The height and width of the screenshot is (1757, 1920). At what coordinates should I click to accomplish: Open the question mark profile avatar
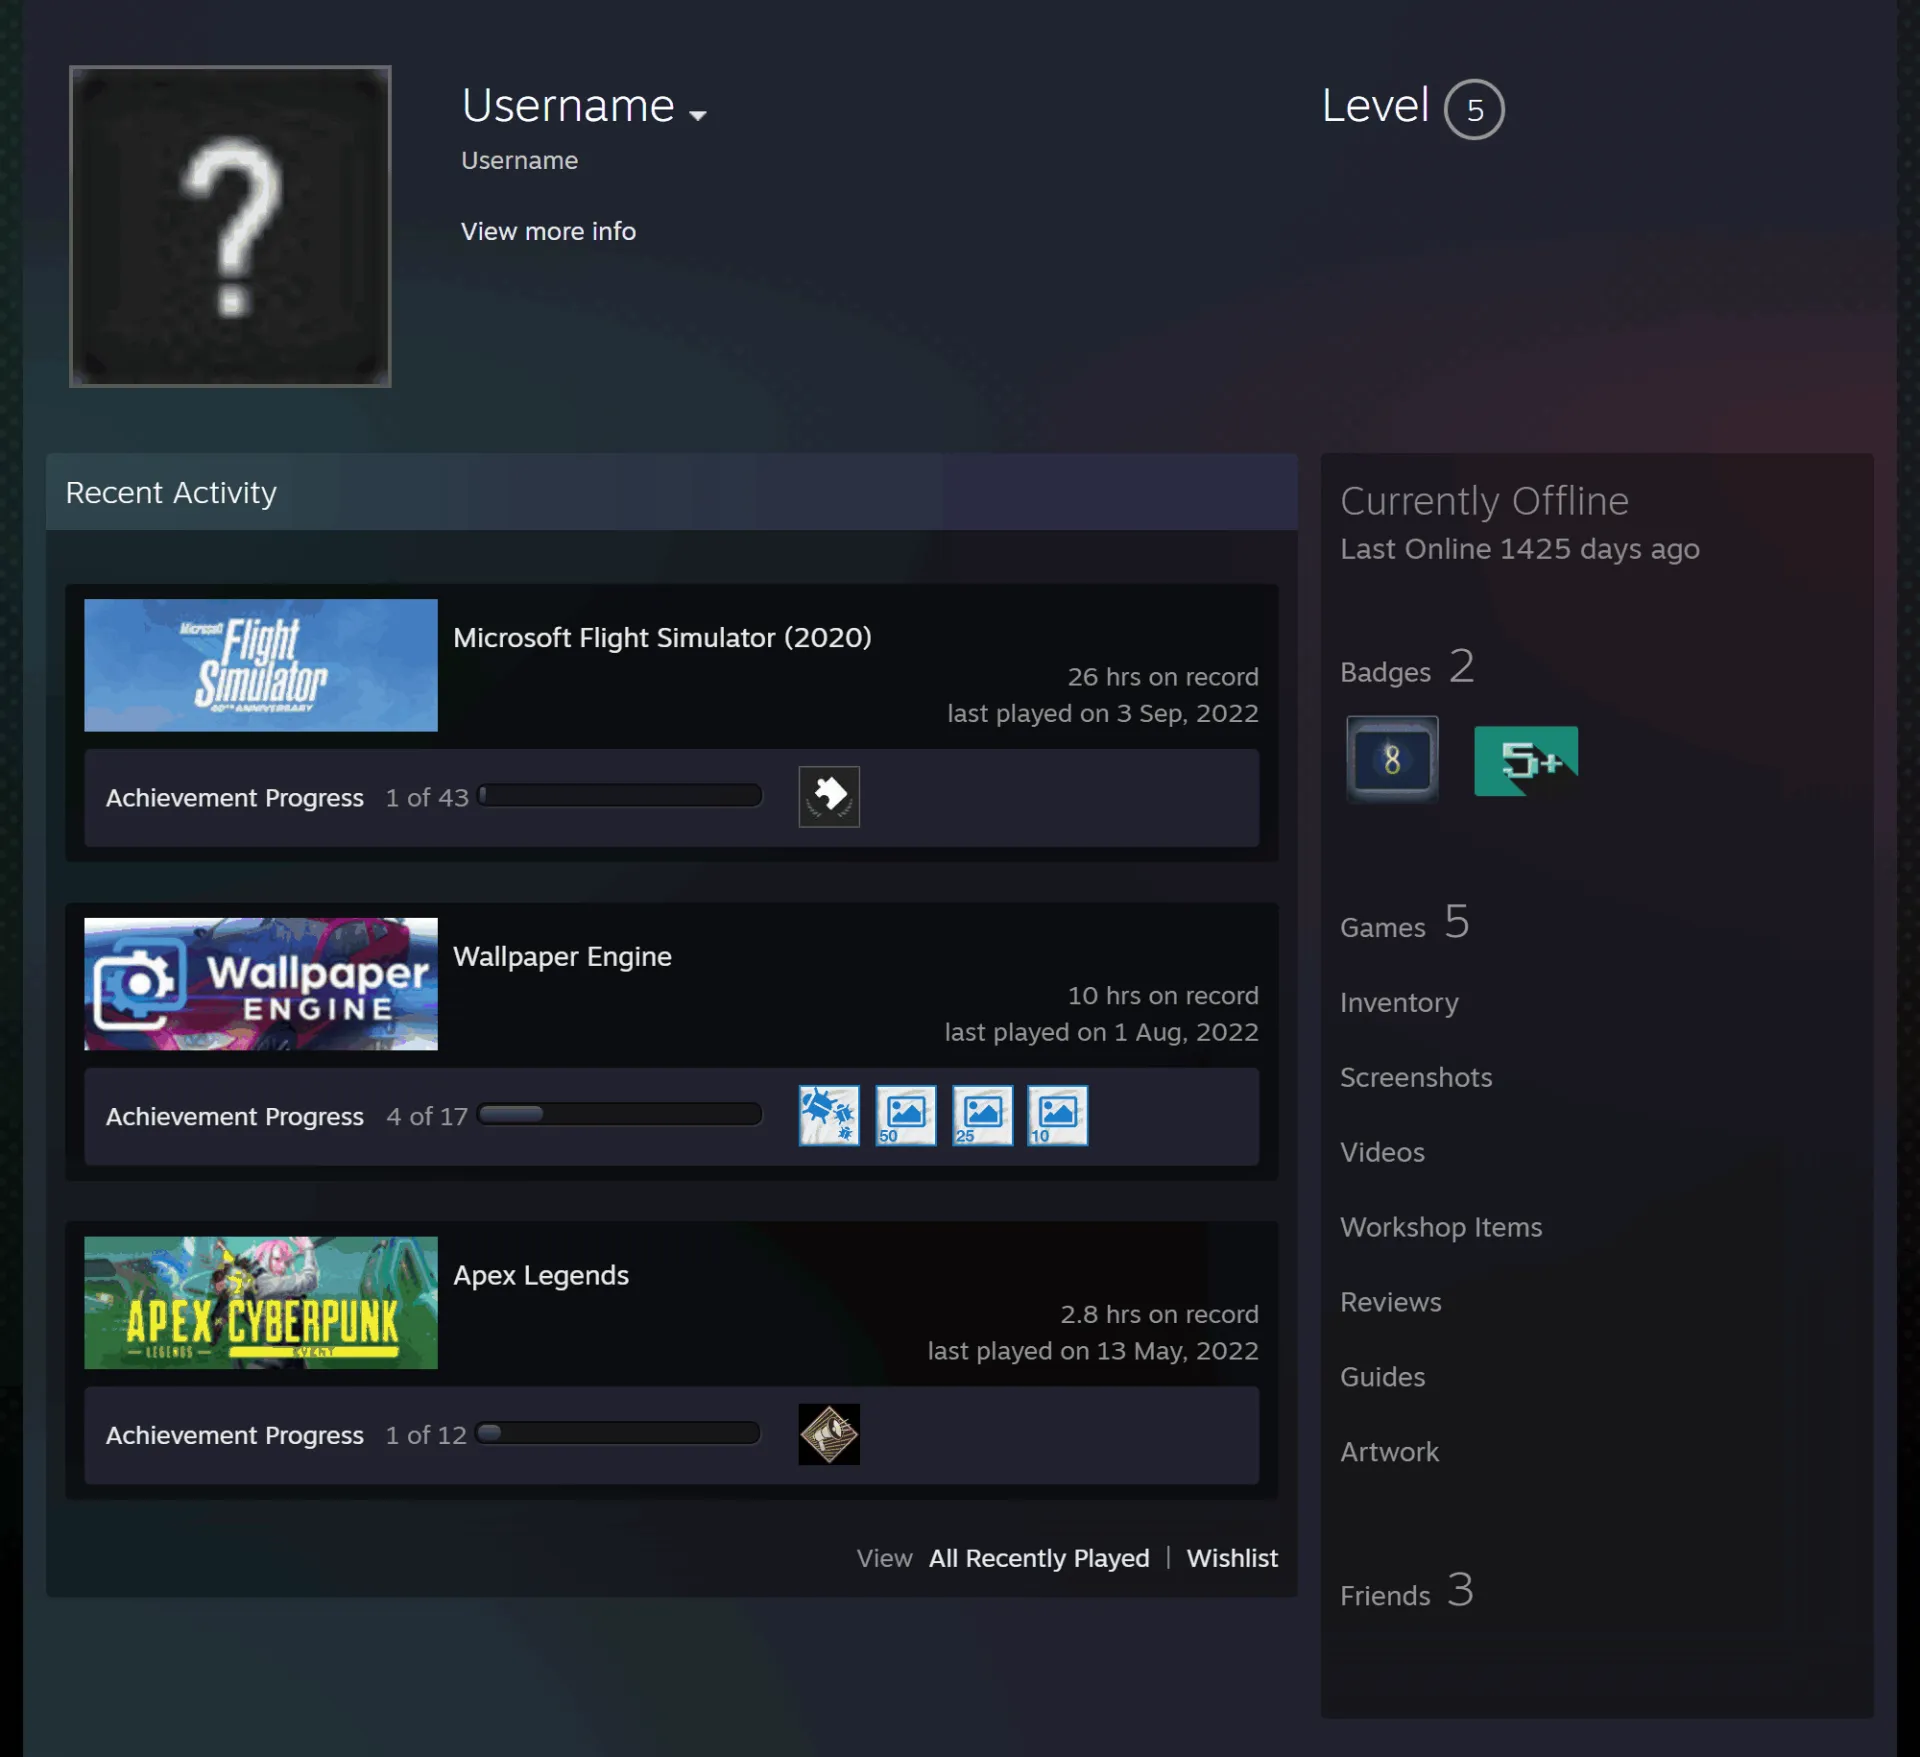click(230, 226)
